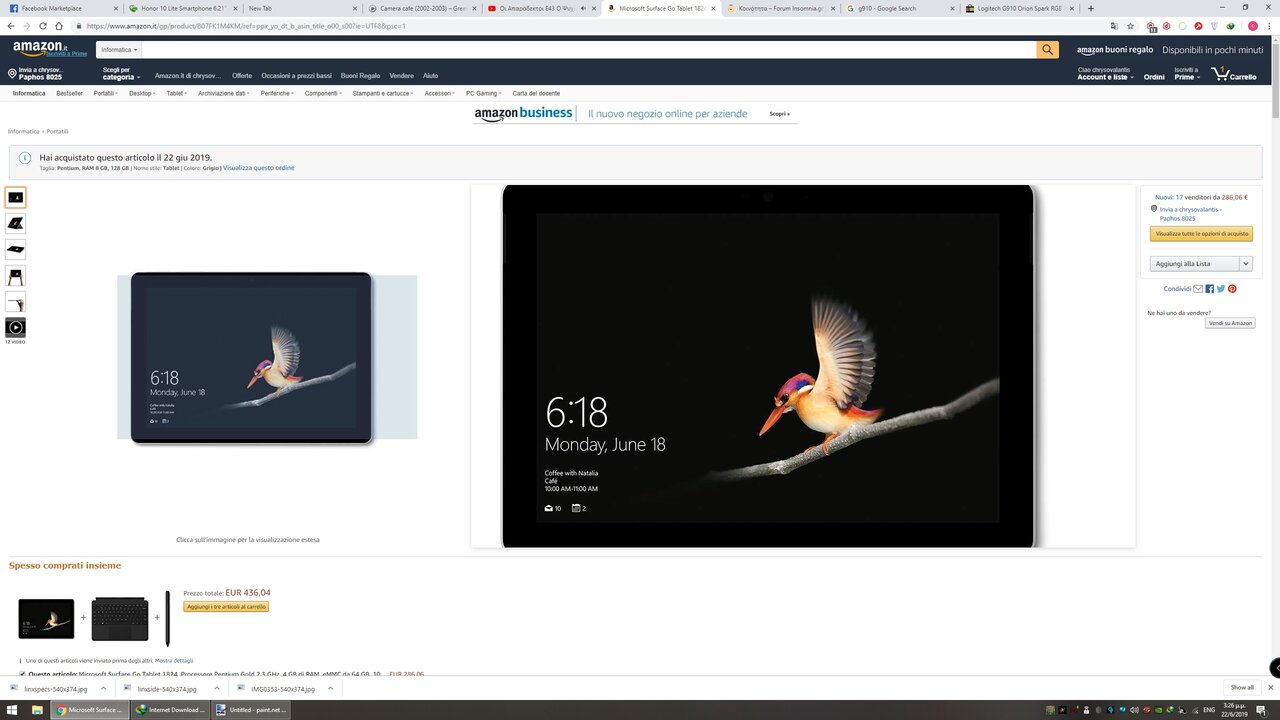
Task: Open File Explorer from taskbar
Action: [36, 710]
